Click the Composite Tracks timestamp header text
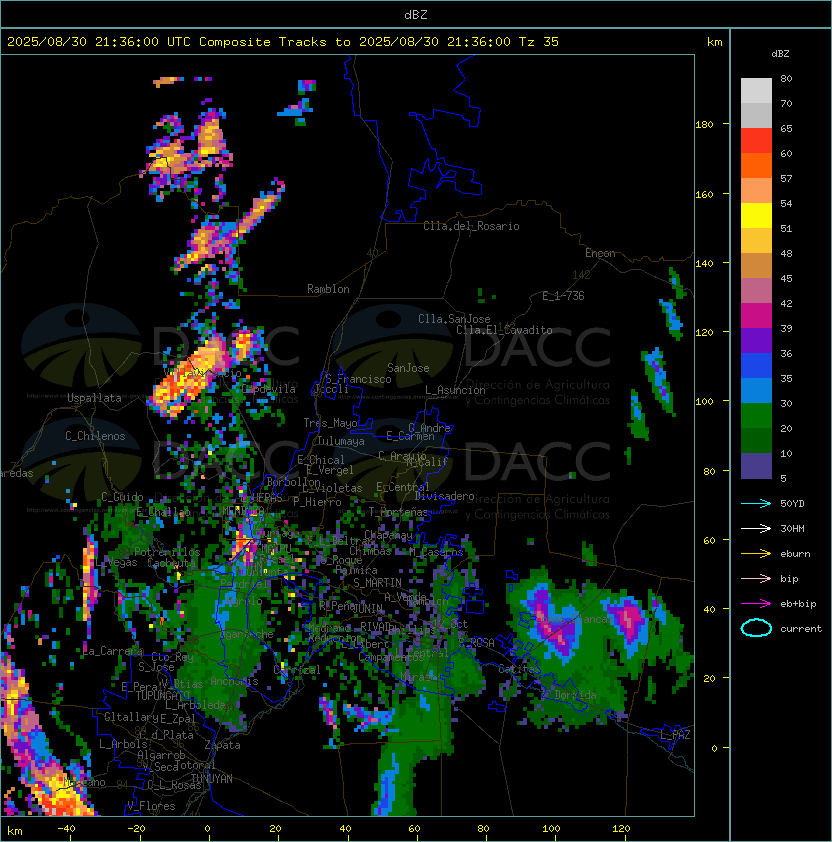832x842 pixels. (283, 41)
